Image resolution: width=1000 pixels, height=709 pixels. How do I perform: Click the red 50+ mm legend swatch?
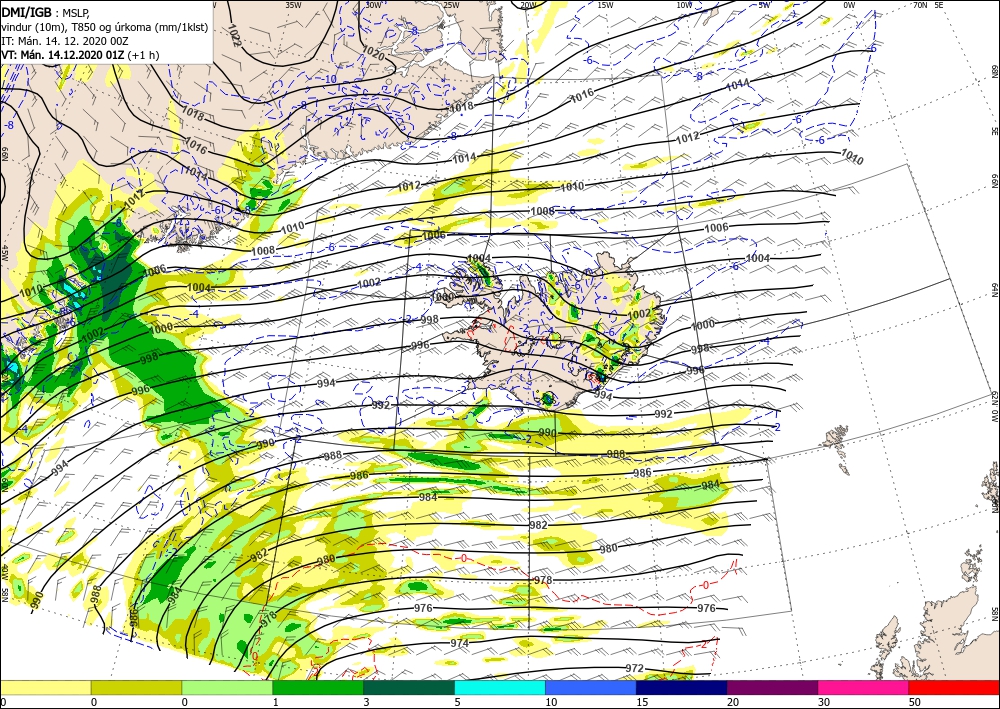pyautogui.click(x=954, y=687)
